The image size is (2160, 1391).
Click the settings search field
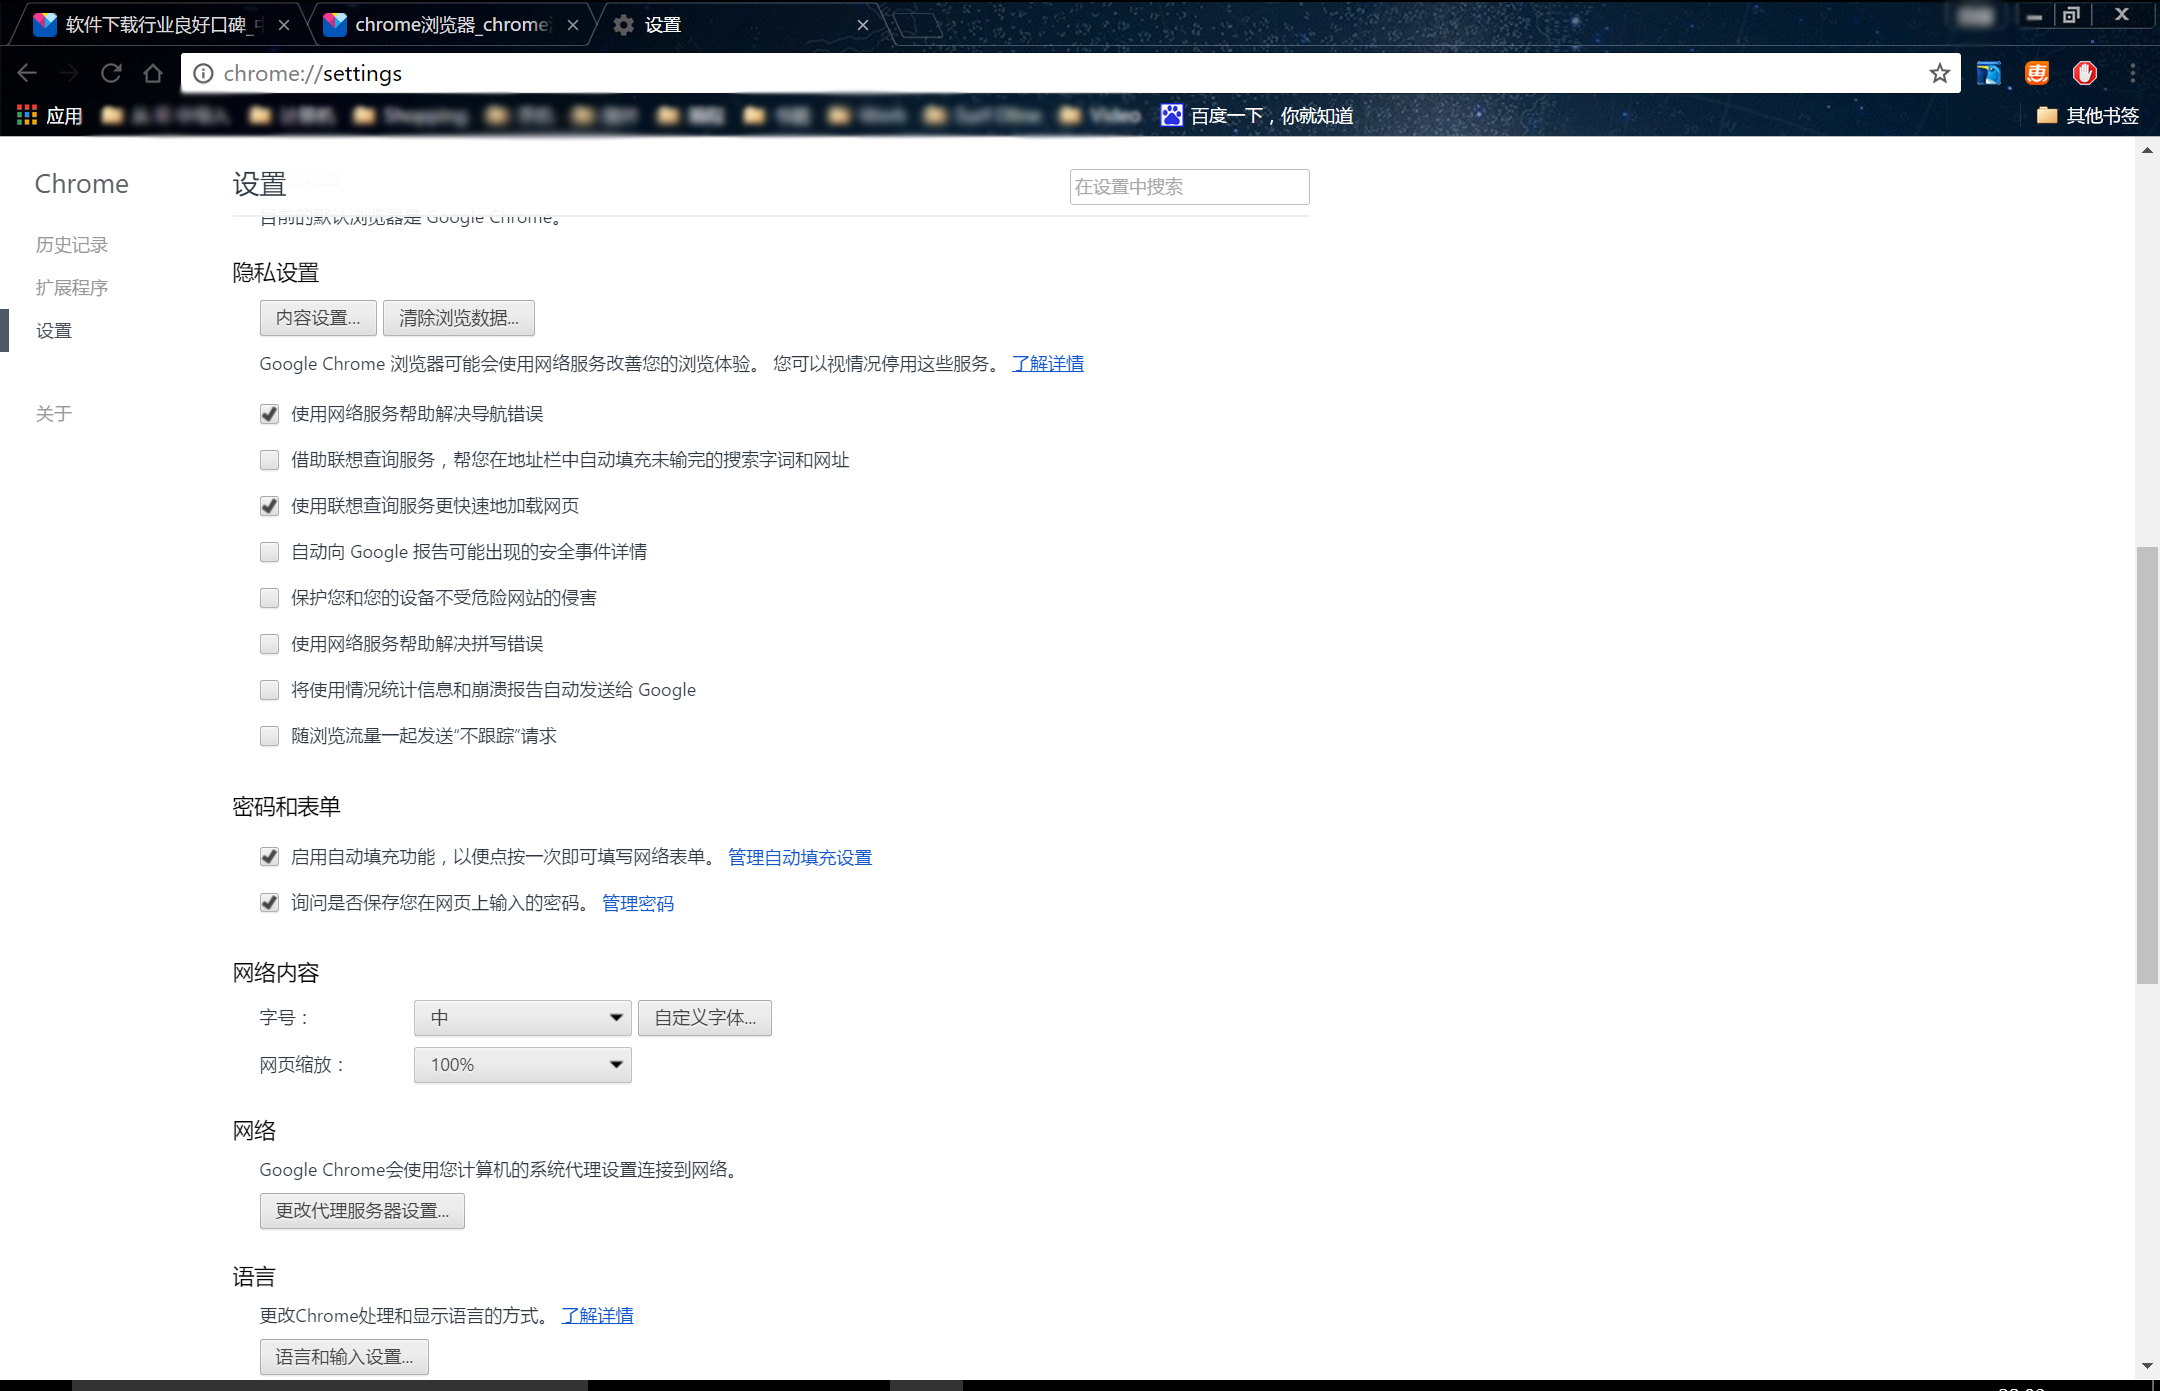pos(1188,187)
